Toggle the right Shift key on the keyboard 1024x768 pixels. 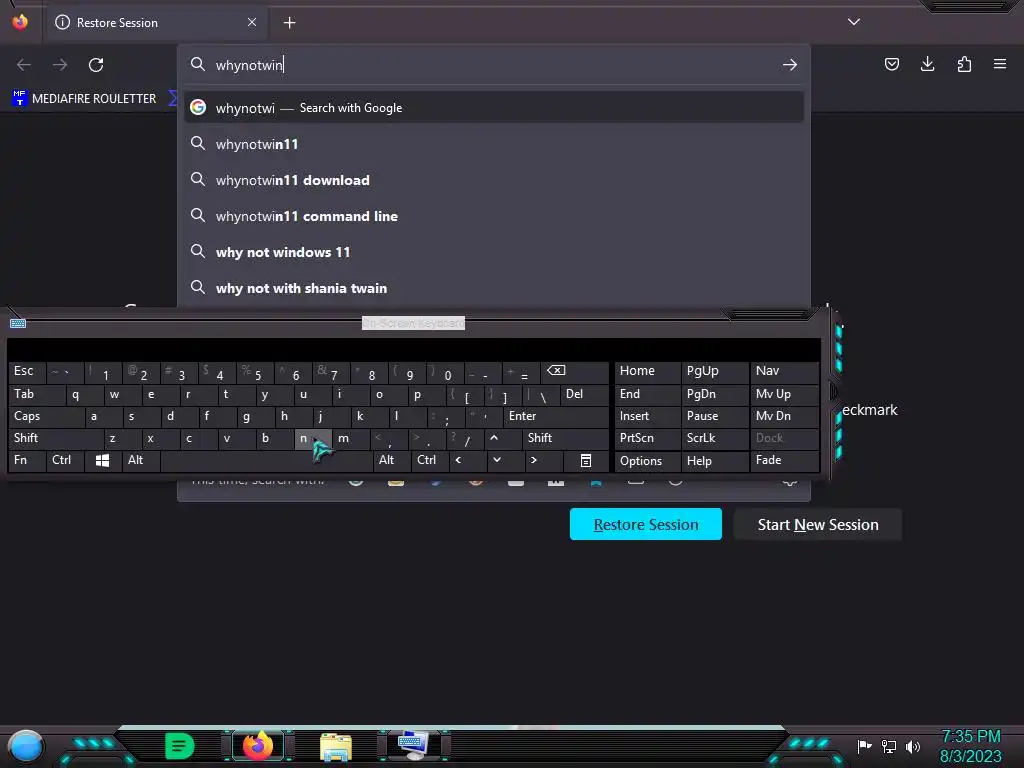[566, 438]
